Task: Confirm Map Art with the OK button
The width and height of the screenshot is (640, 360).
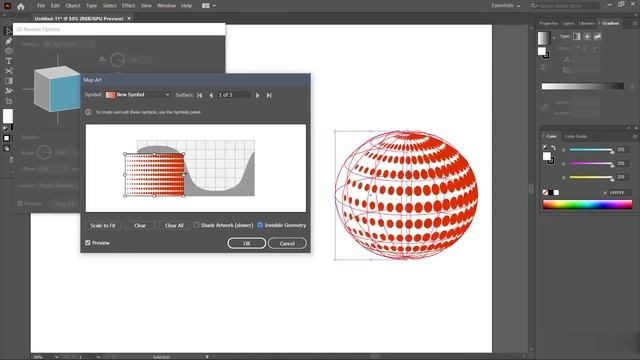Action: (247, 243)
